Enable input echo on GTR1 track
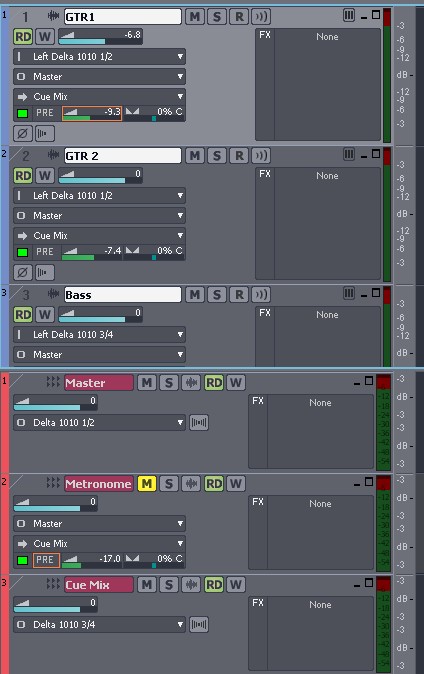The image size is (424, 674). (261, 17)
